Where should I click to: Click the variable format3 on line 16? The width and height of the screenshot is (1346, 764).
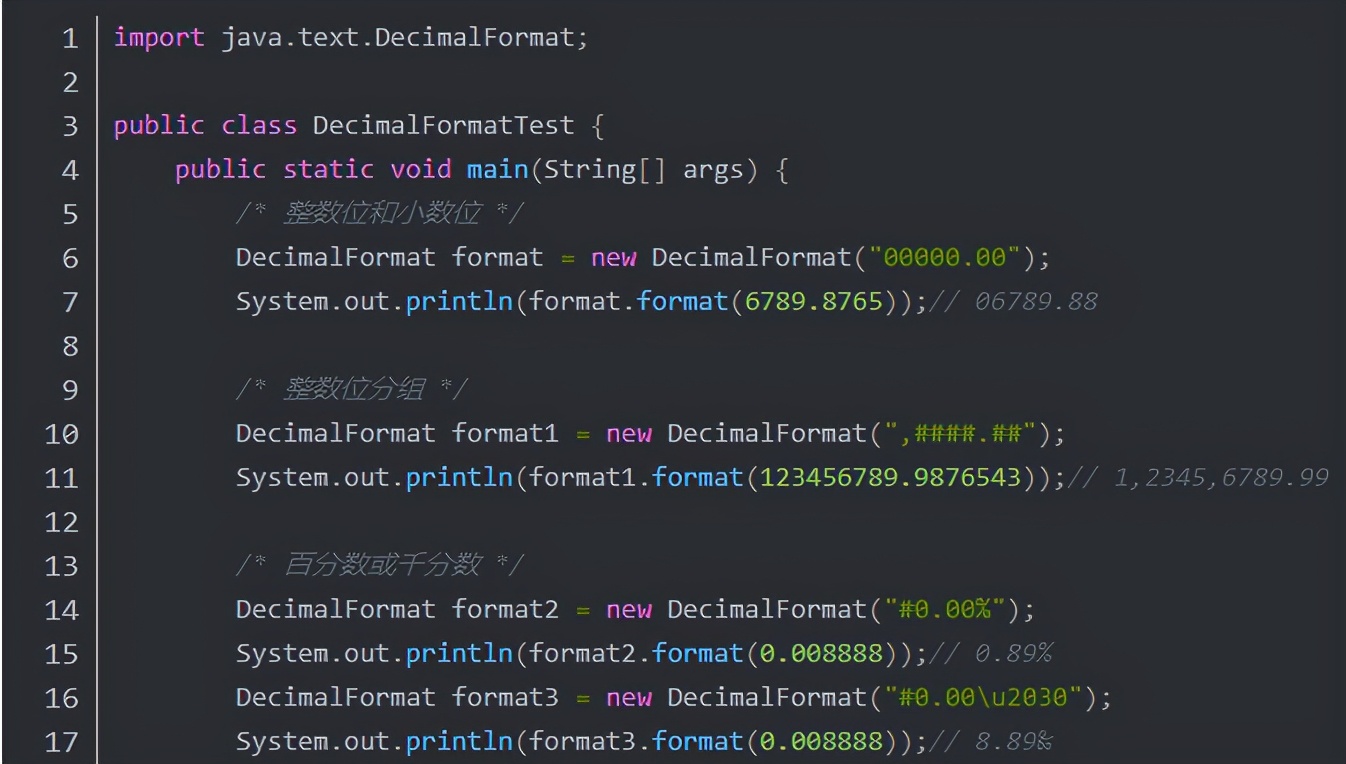click(505, 698)
